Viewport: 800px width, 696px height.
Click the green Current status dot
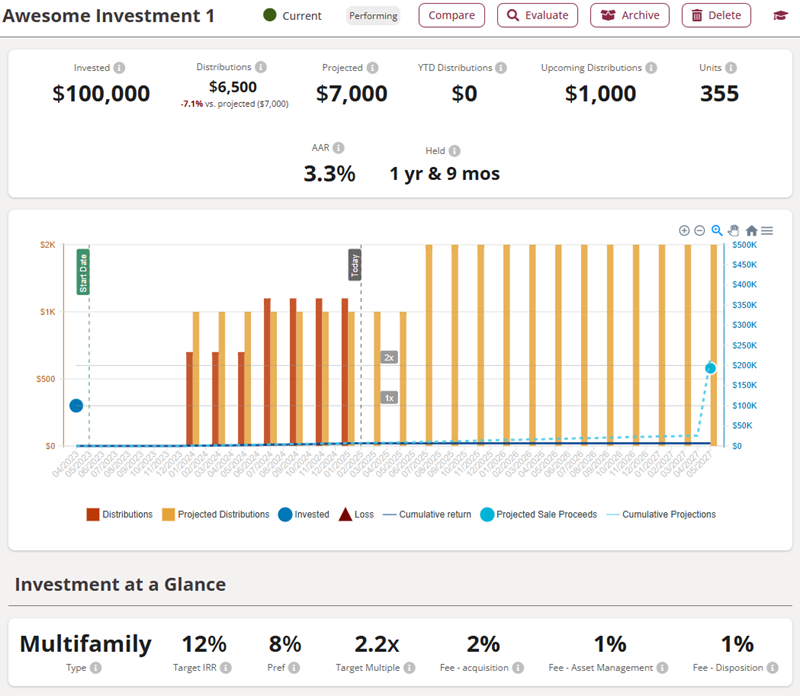269,15
